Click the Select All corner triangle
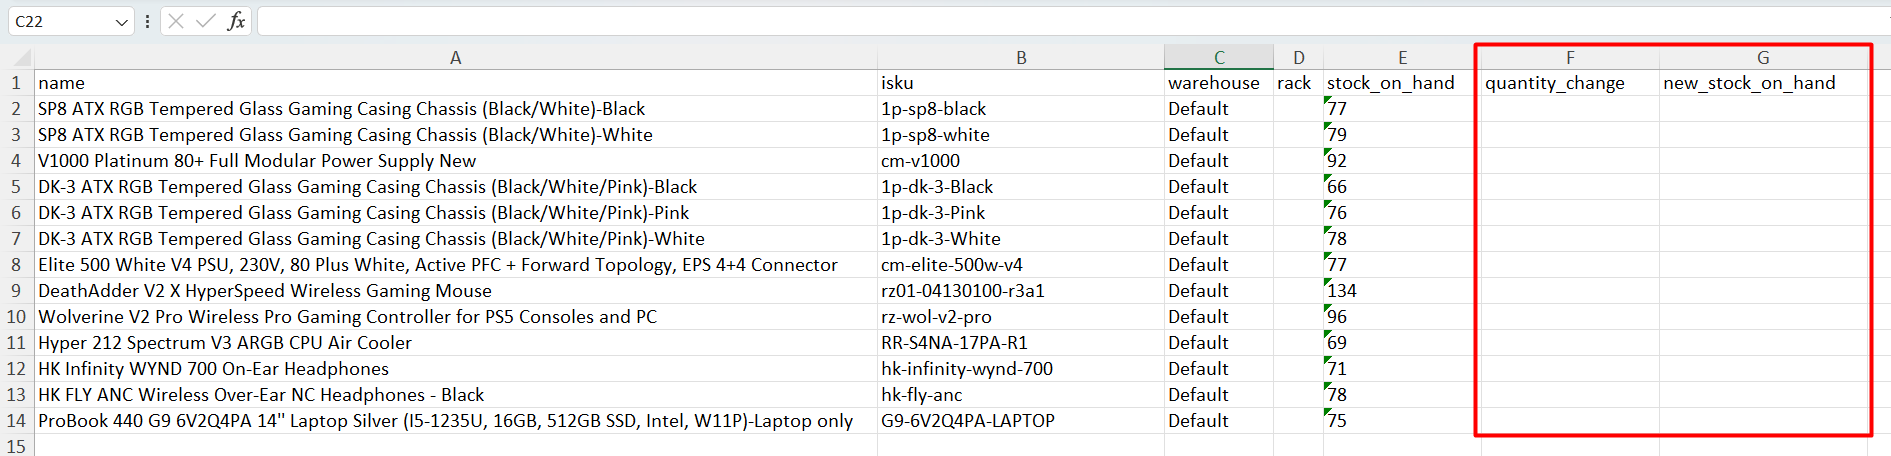 pos(20,58)
